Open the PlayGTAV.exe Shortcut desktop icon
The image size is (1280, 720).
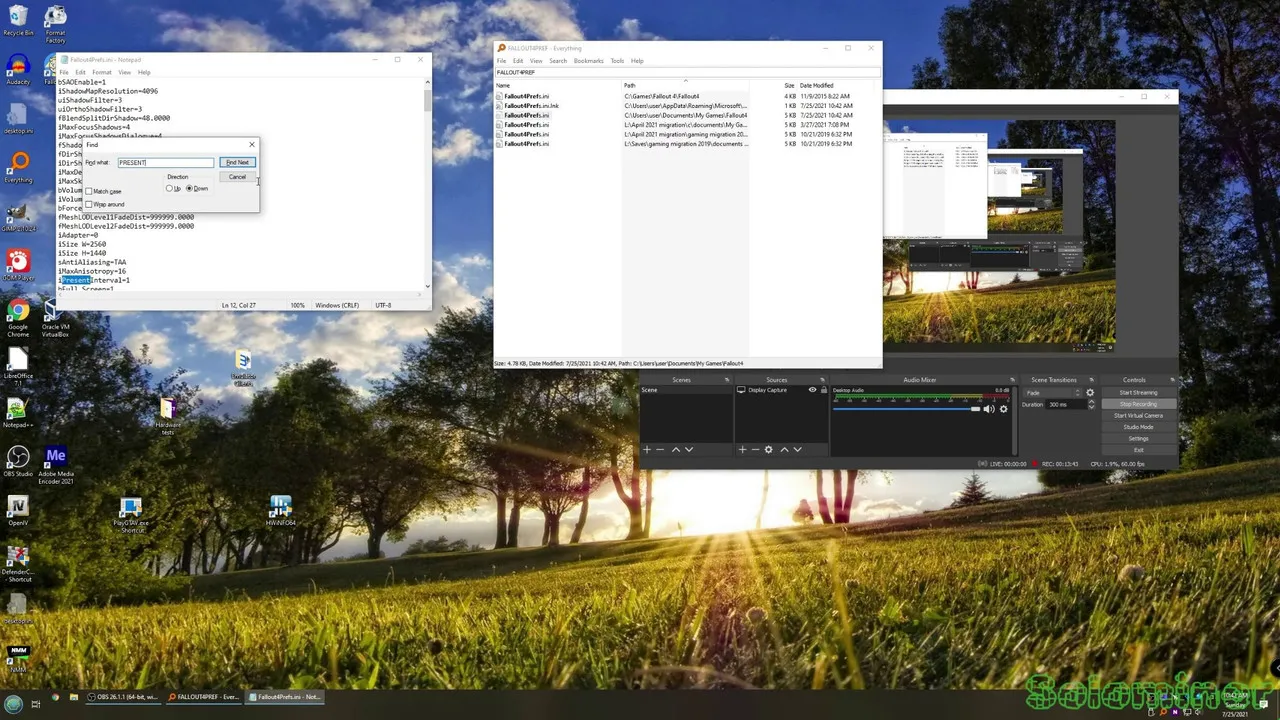click(130, 515)
